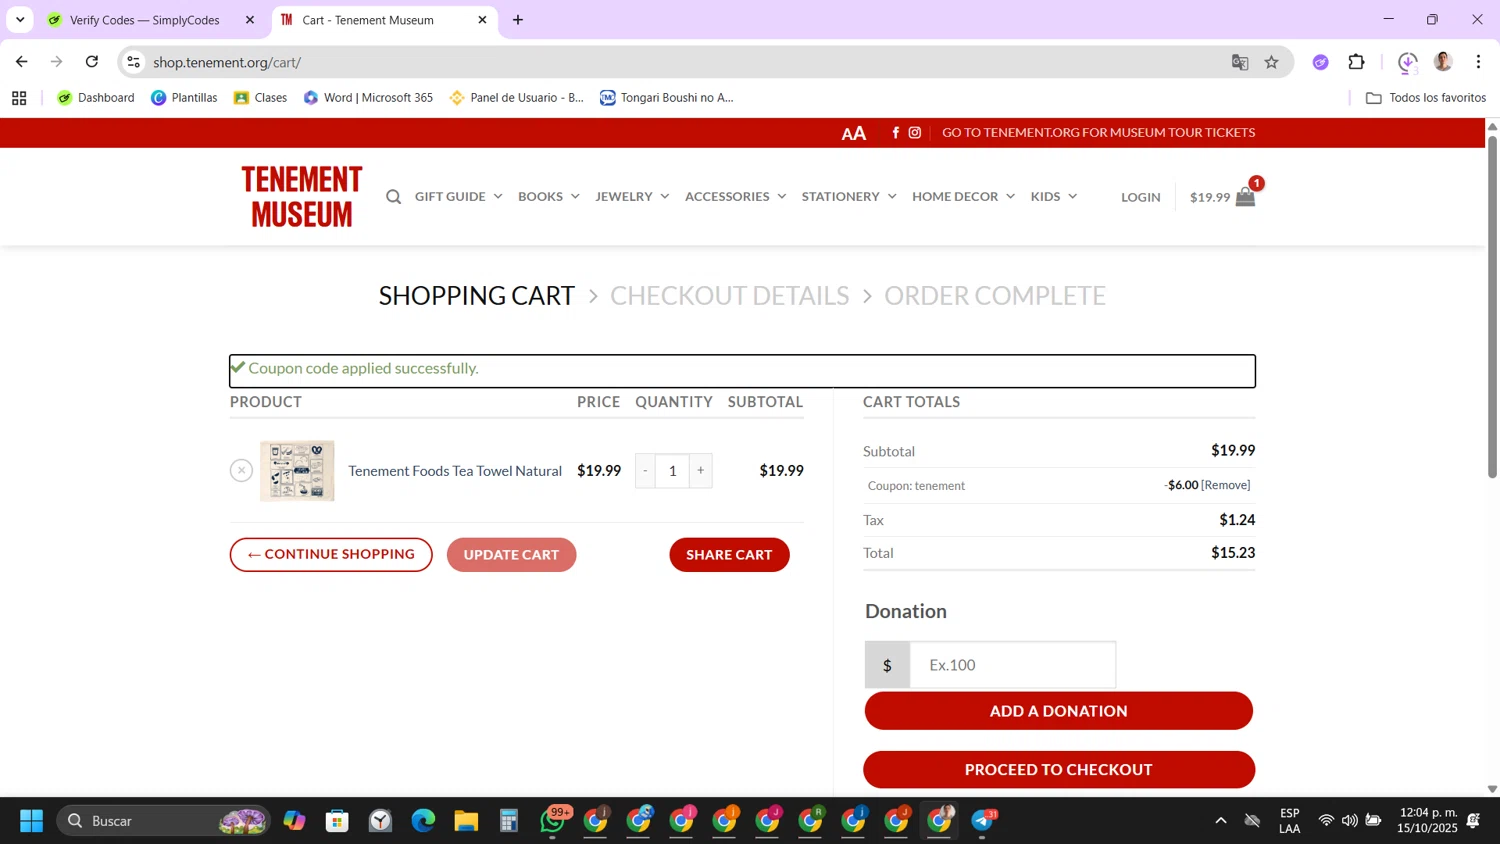
Task: Open Plantillas bookmark
Action: click(184, 98)
